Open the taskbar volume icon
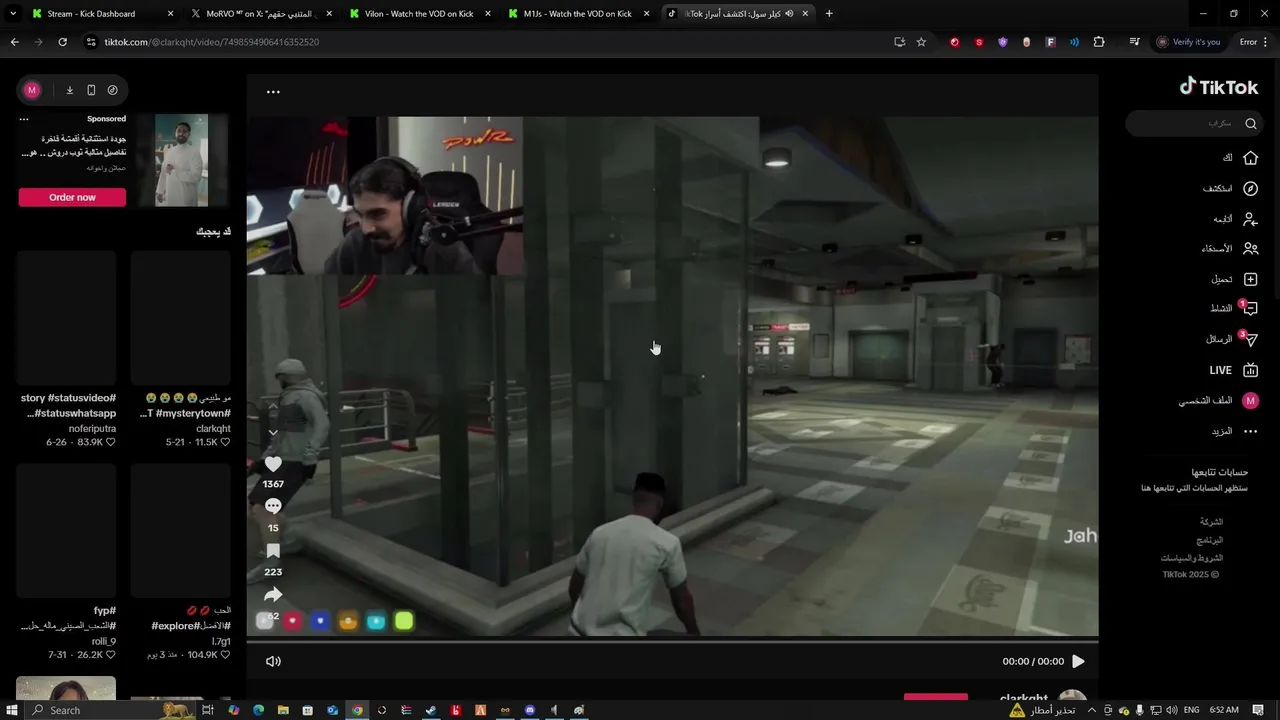1280x720 pixels. coord(1170,710)
